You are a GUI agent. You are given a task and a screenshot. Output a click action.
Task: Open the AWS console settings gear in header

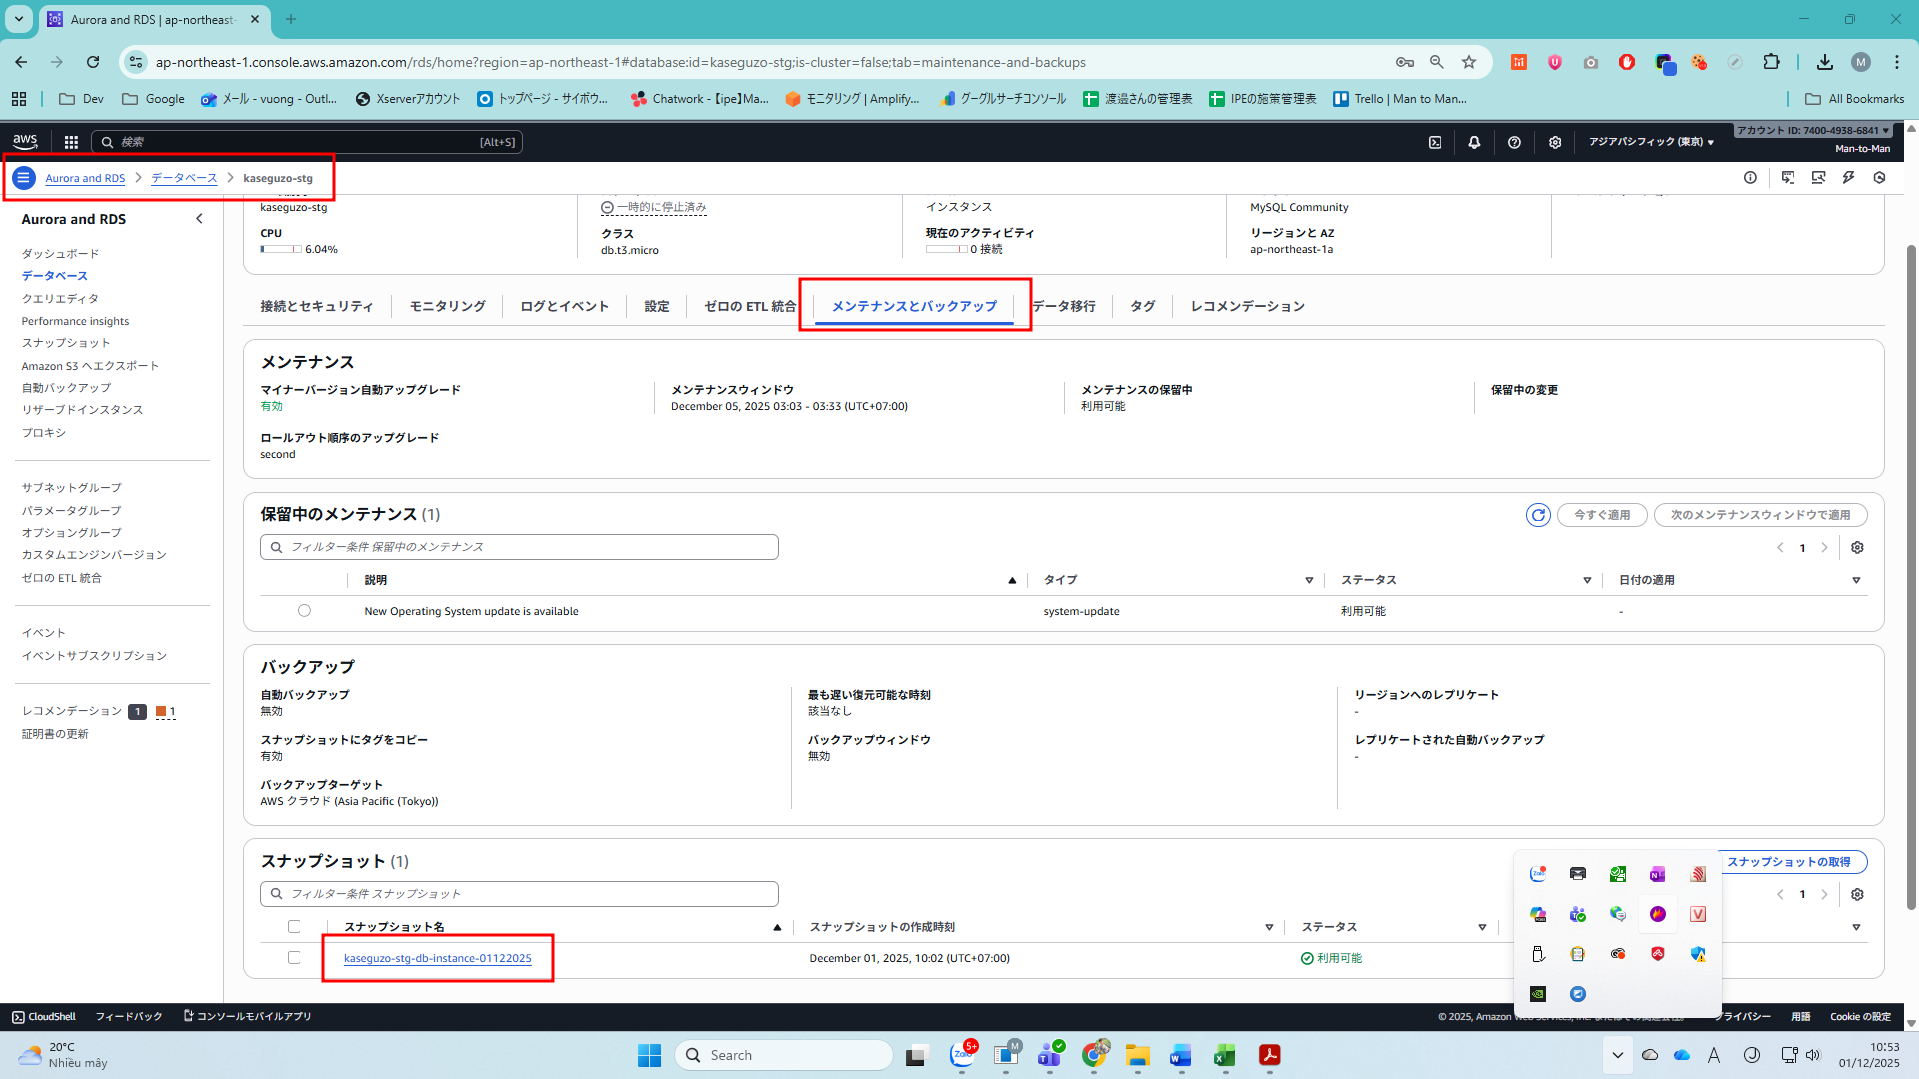click(x=1554, y=142)
